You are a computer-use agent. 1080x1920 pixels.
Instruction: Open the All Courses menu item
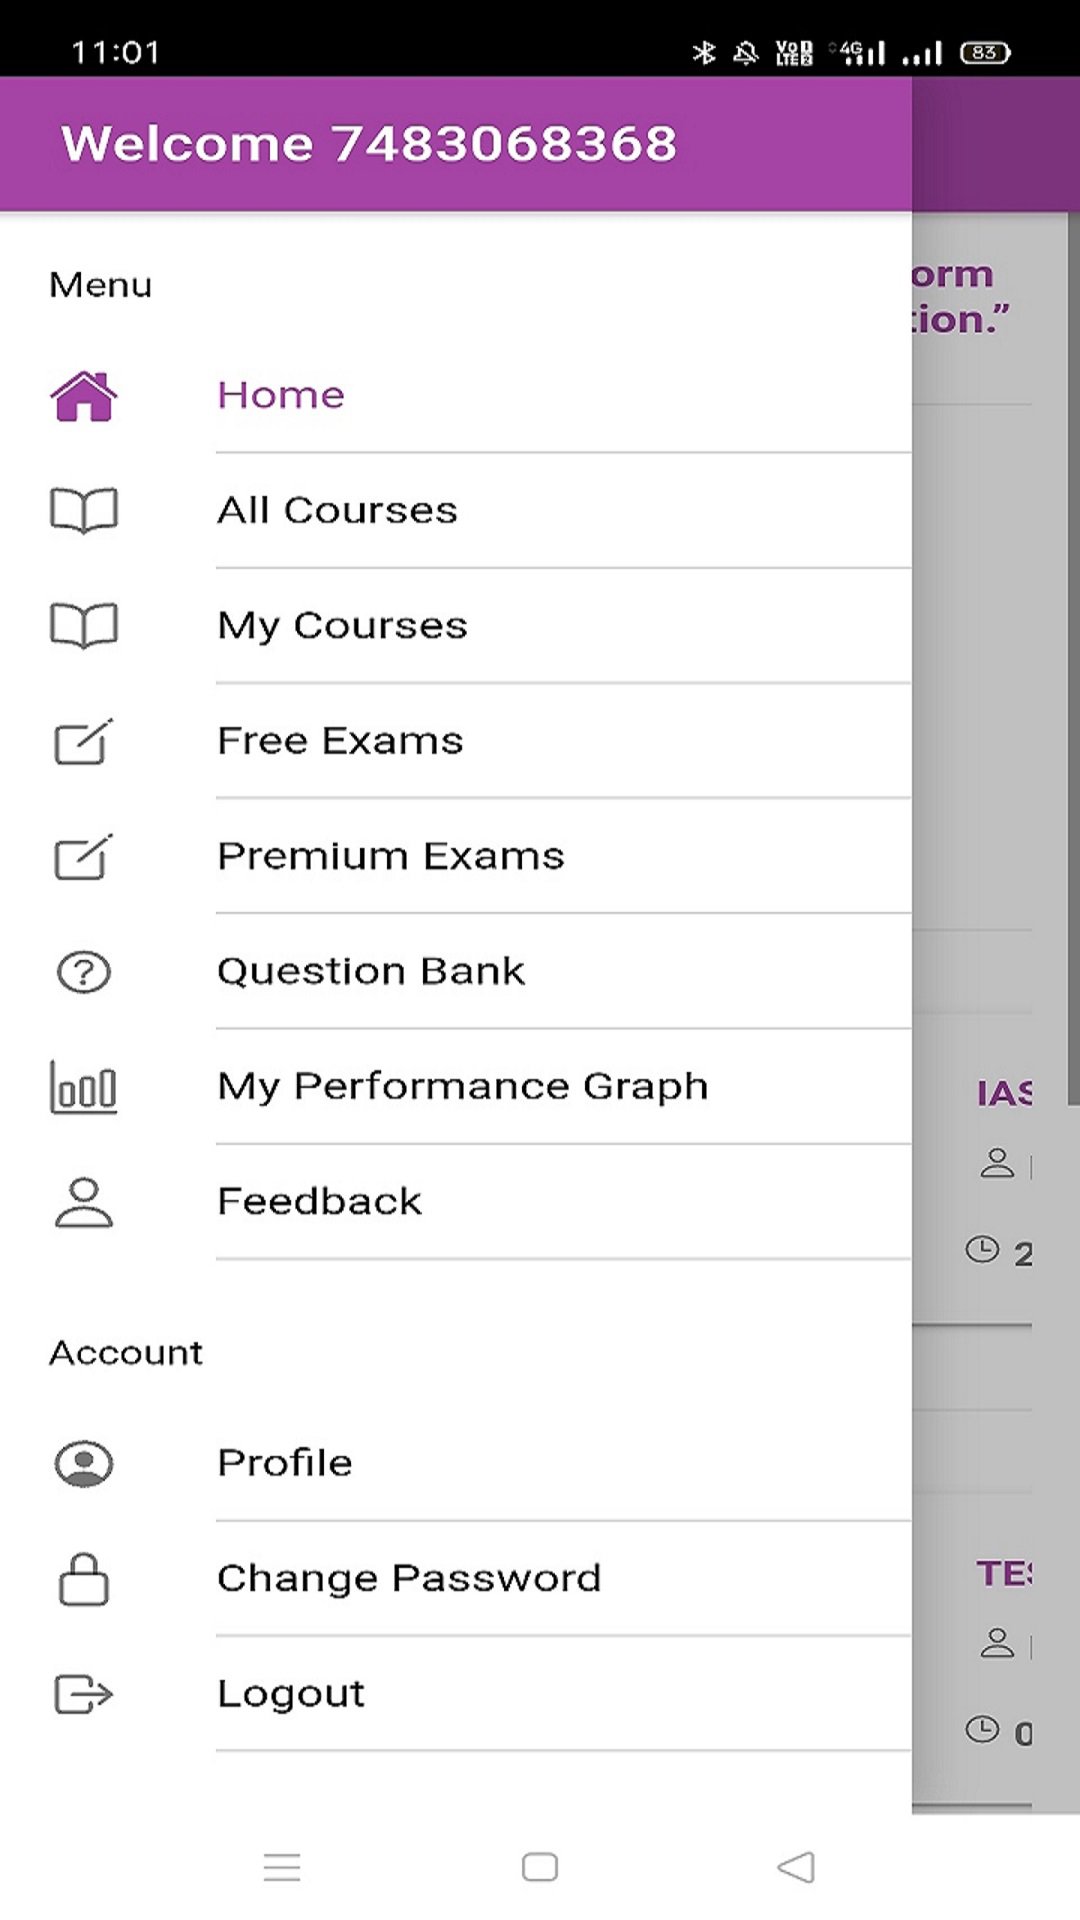click(338, 511)
